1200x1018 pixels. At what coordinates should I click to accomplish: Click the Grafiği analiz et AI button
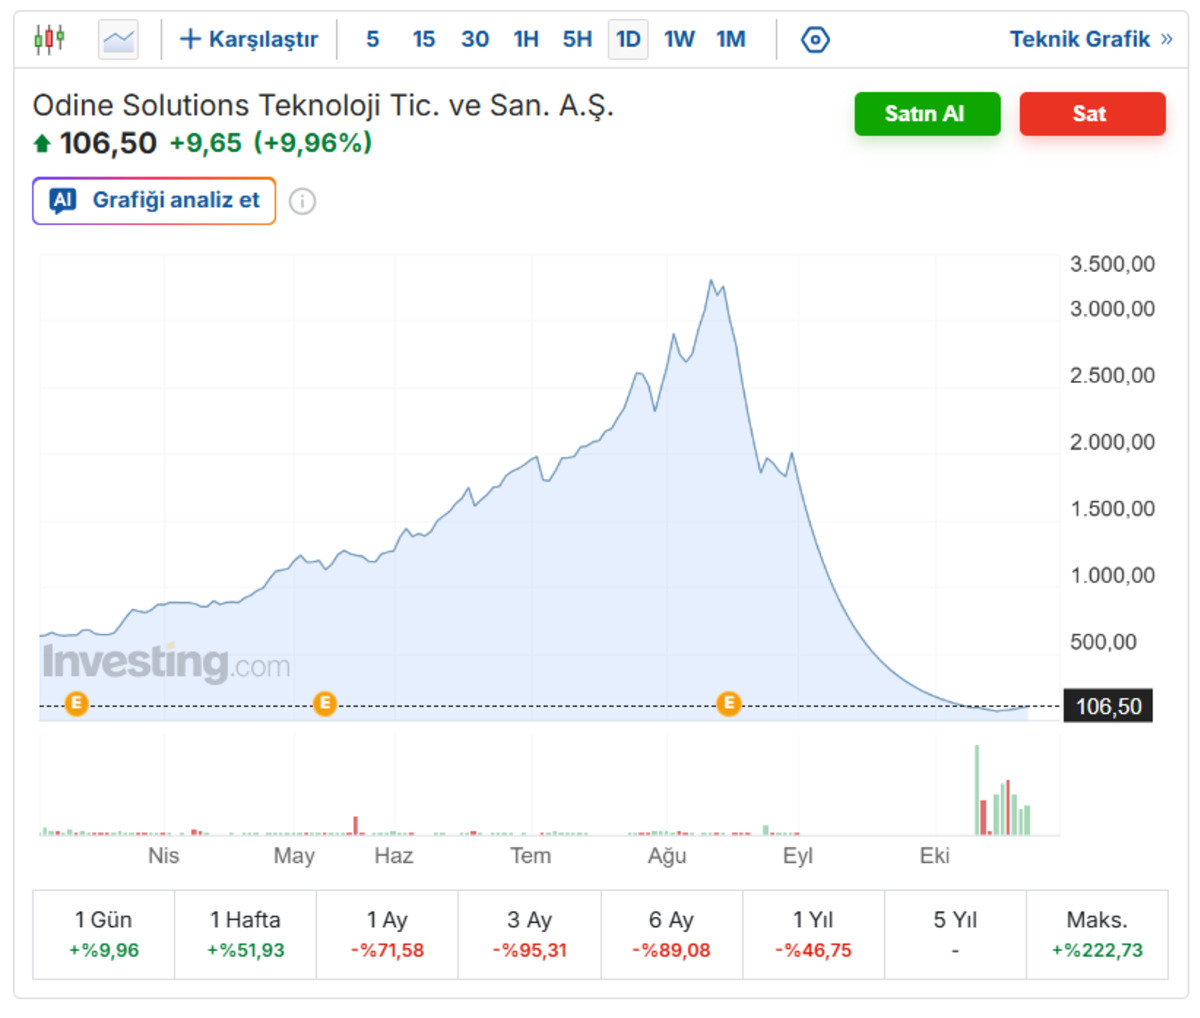coord(154,201)
